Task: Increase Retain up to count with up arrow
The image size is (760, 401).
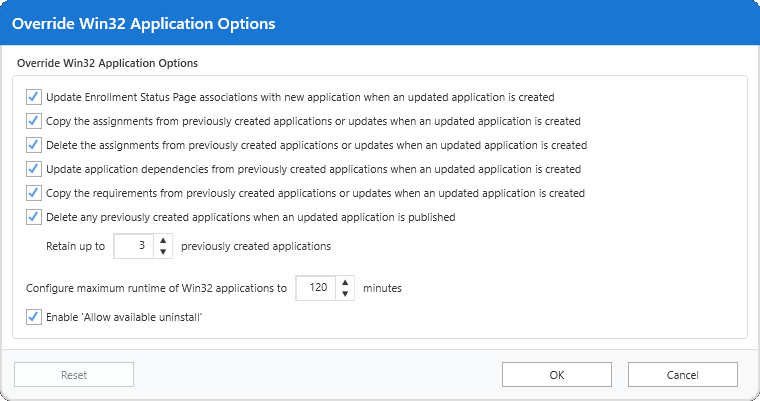Action: tap(163, 241)
